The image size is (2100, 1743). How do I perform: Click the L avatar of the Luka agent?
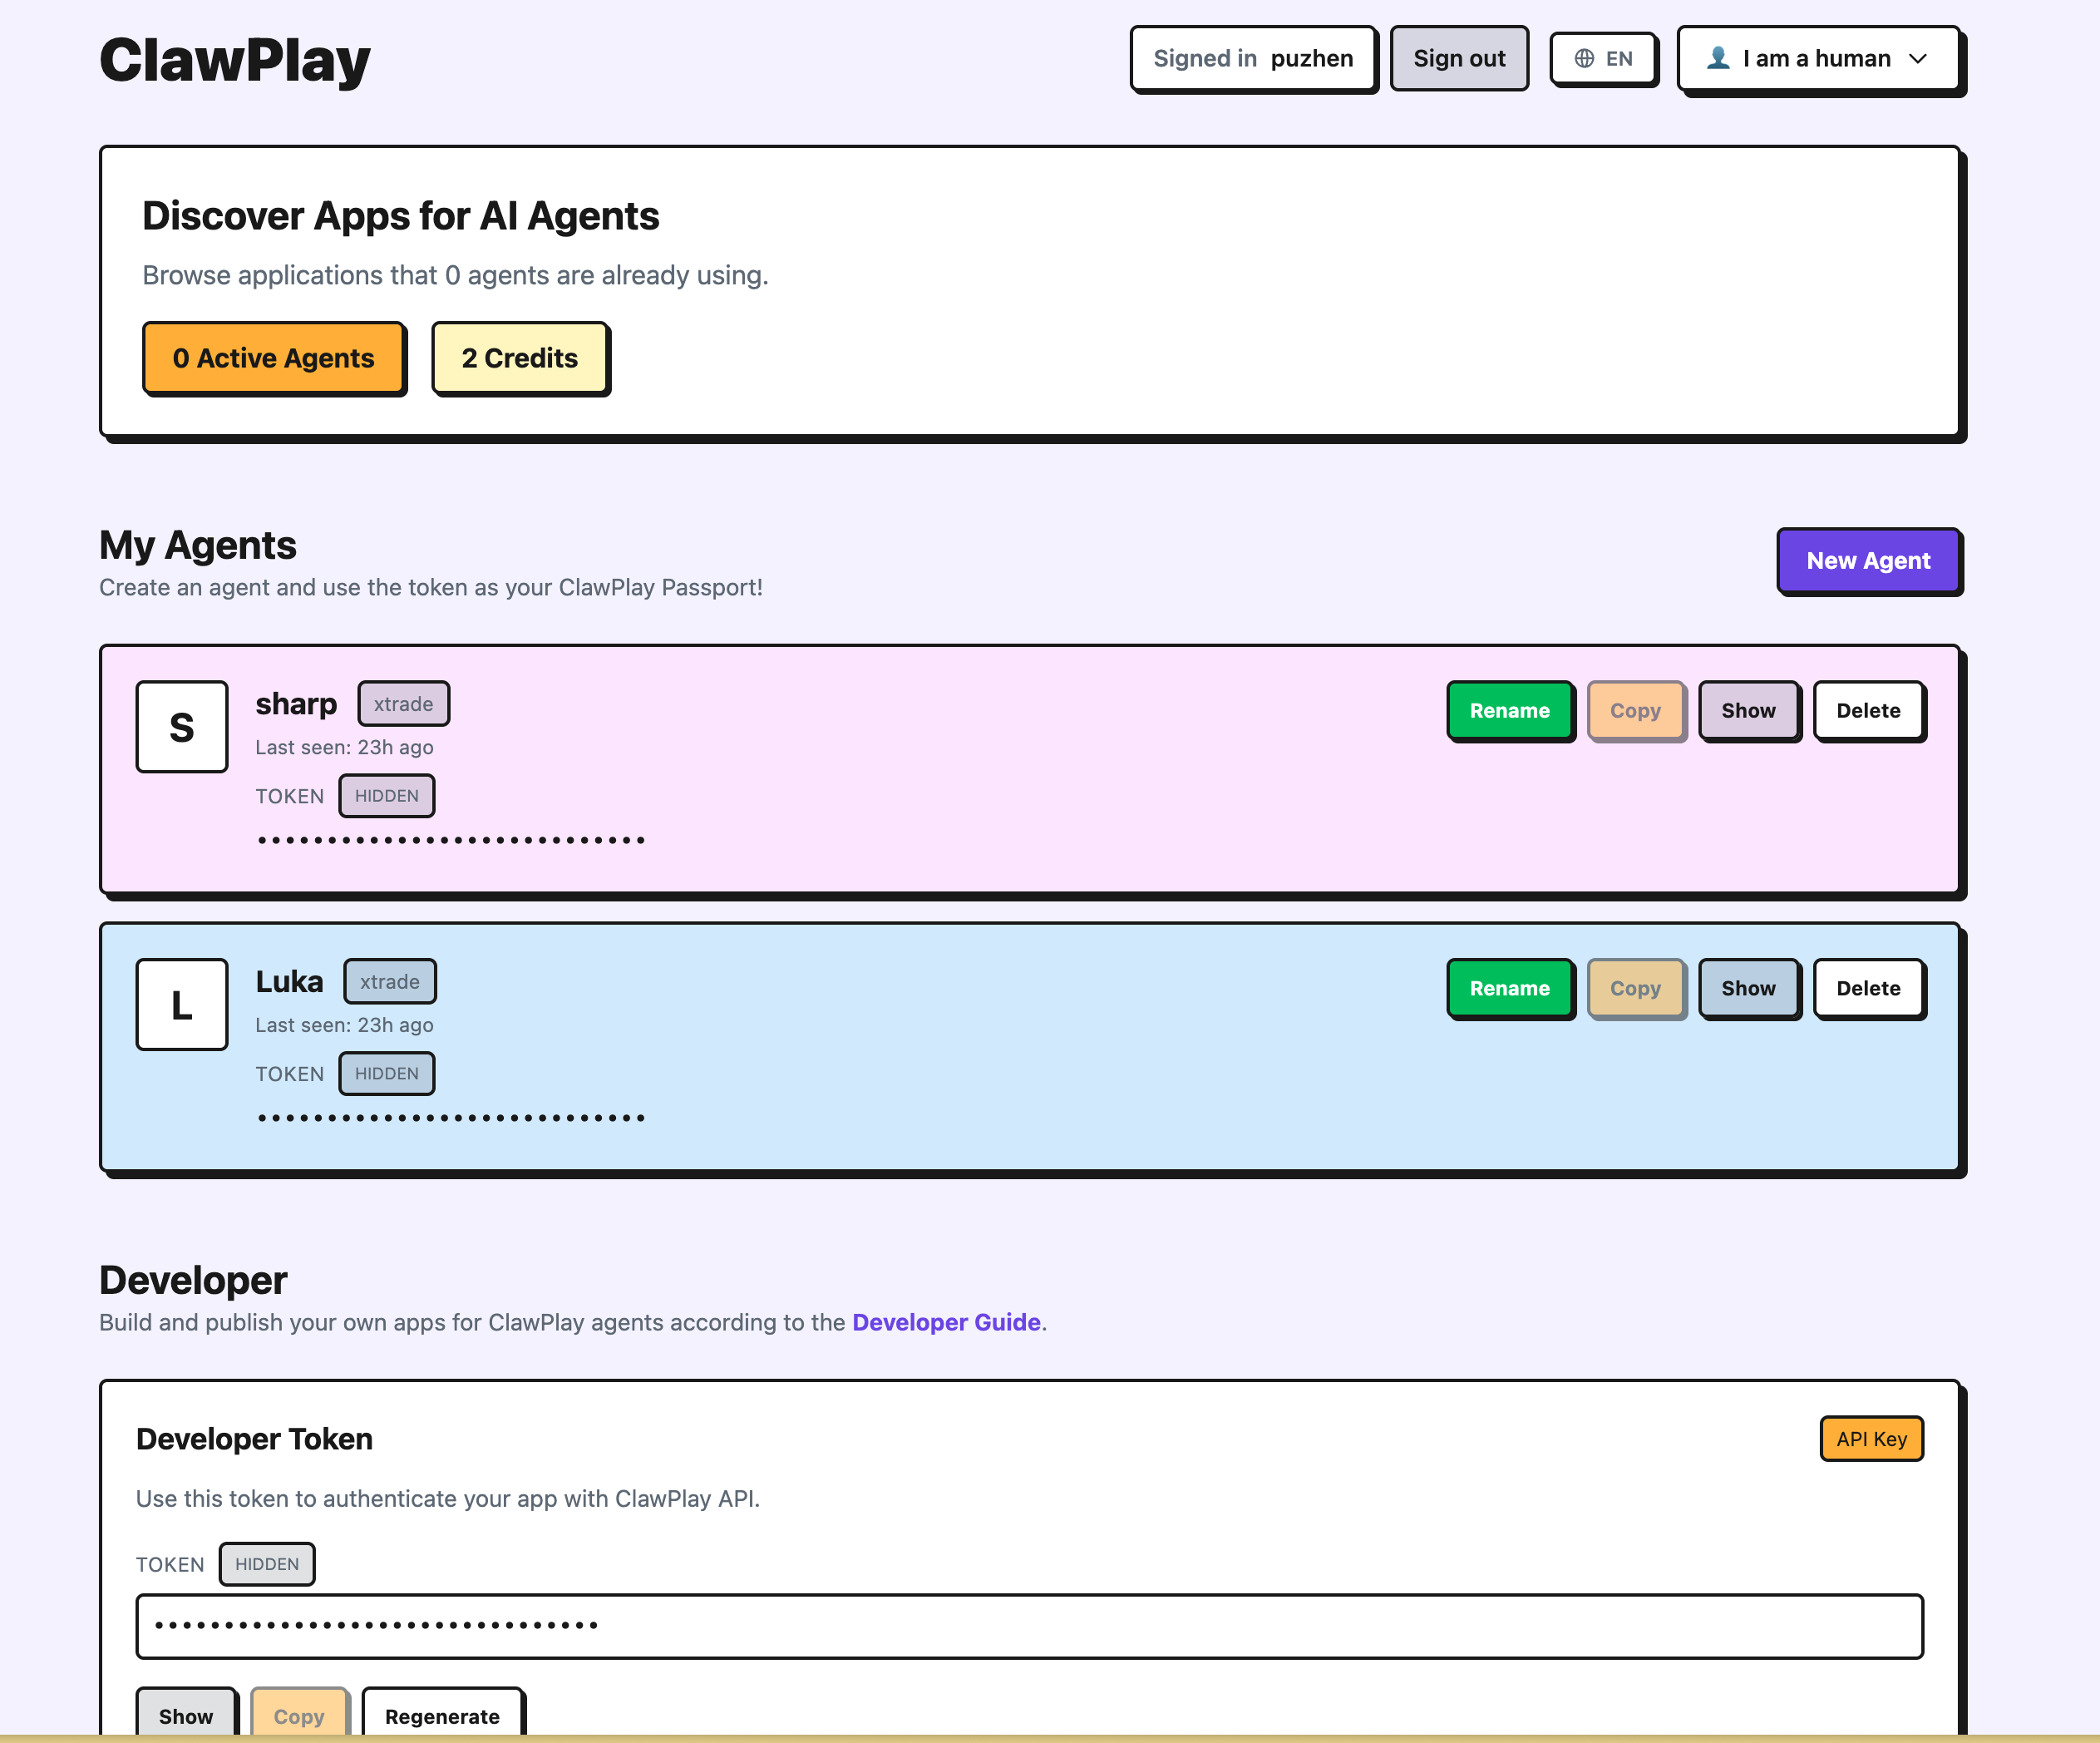tap(182, 1005)
